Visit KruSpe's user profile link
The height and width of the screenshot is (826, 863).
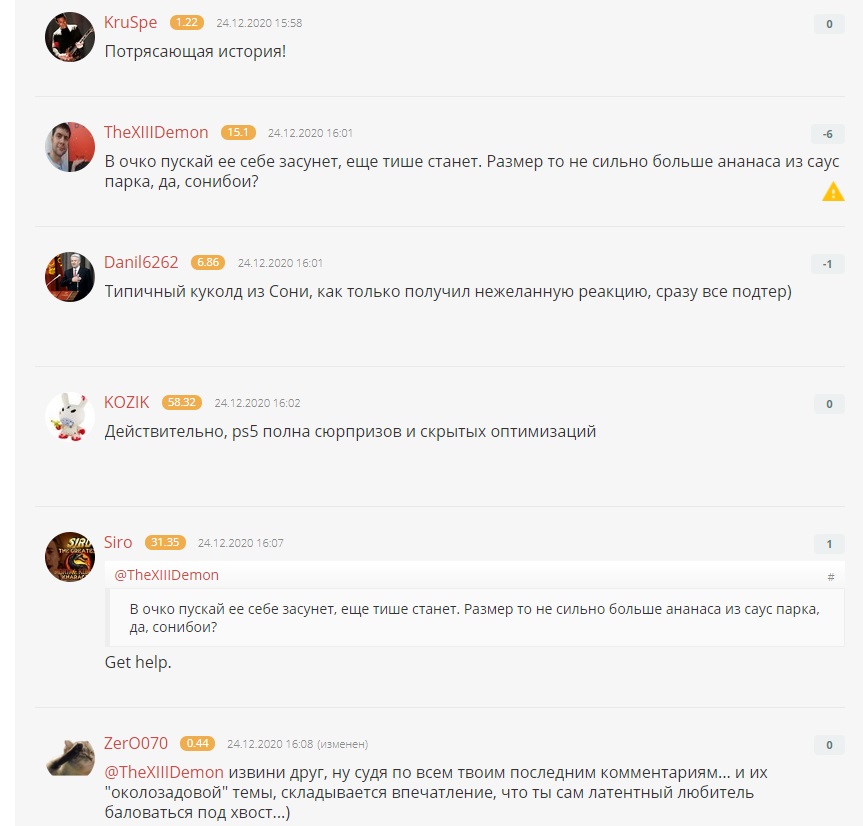point(130,22)
